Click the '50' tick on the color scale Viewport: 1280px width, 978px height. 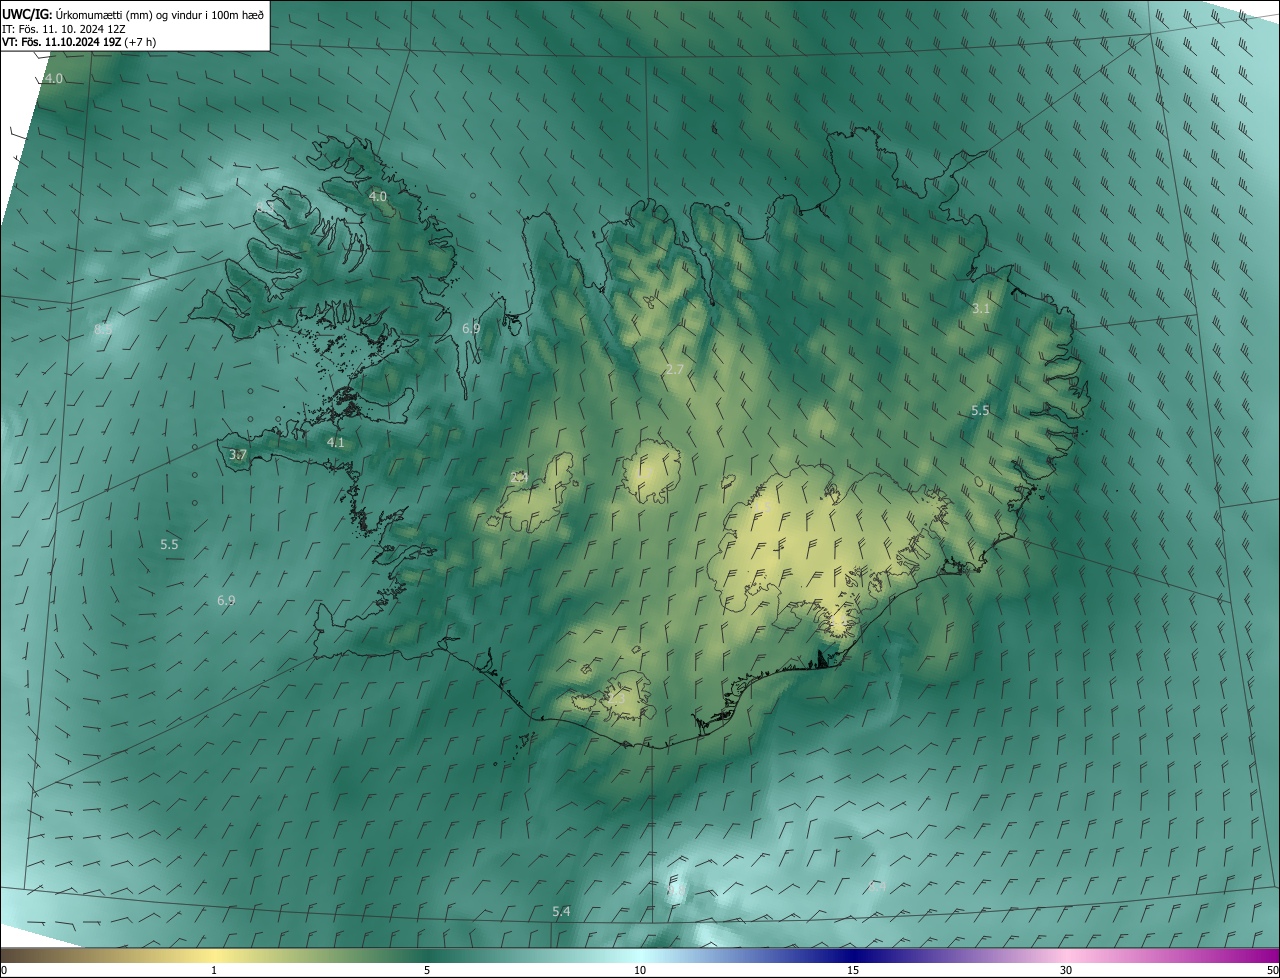[x=1272, y=971]
